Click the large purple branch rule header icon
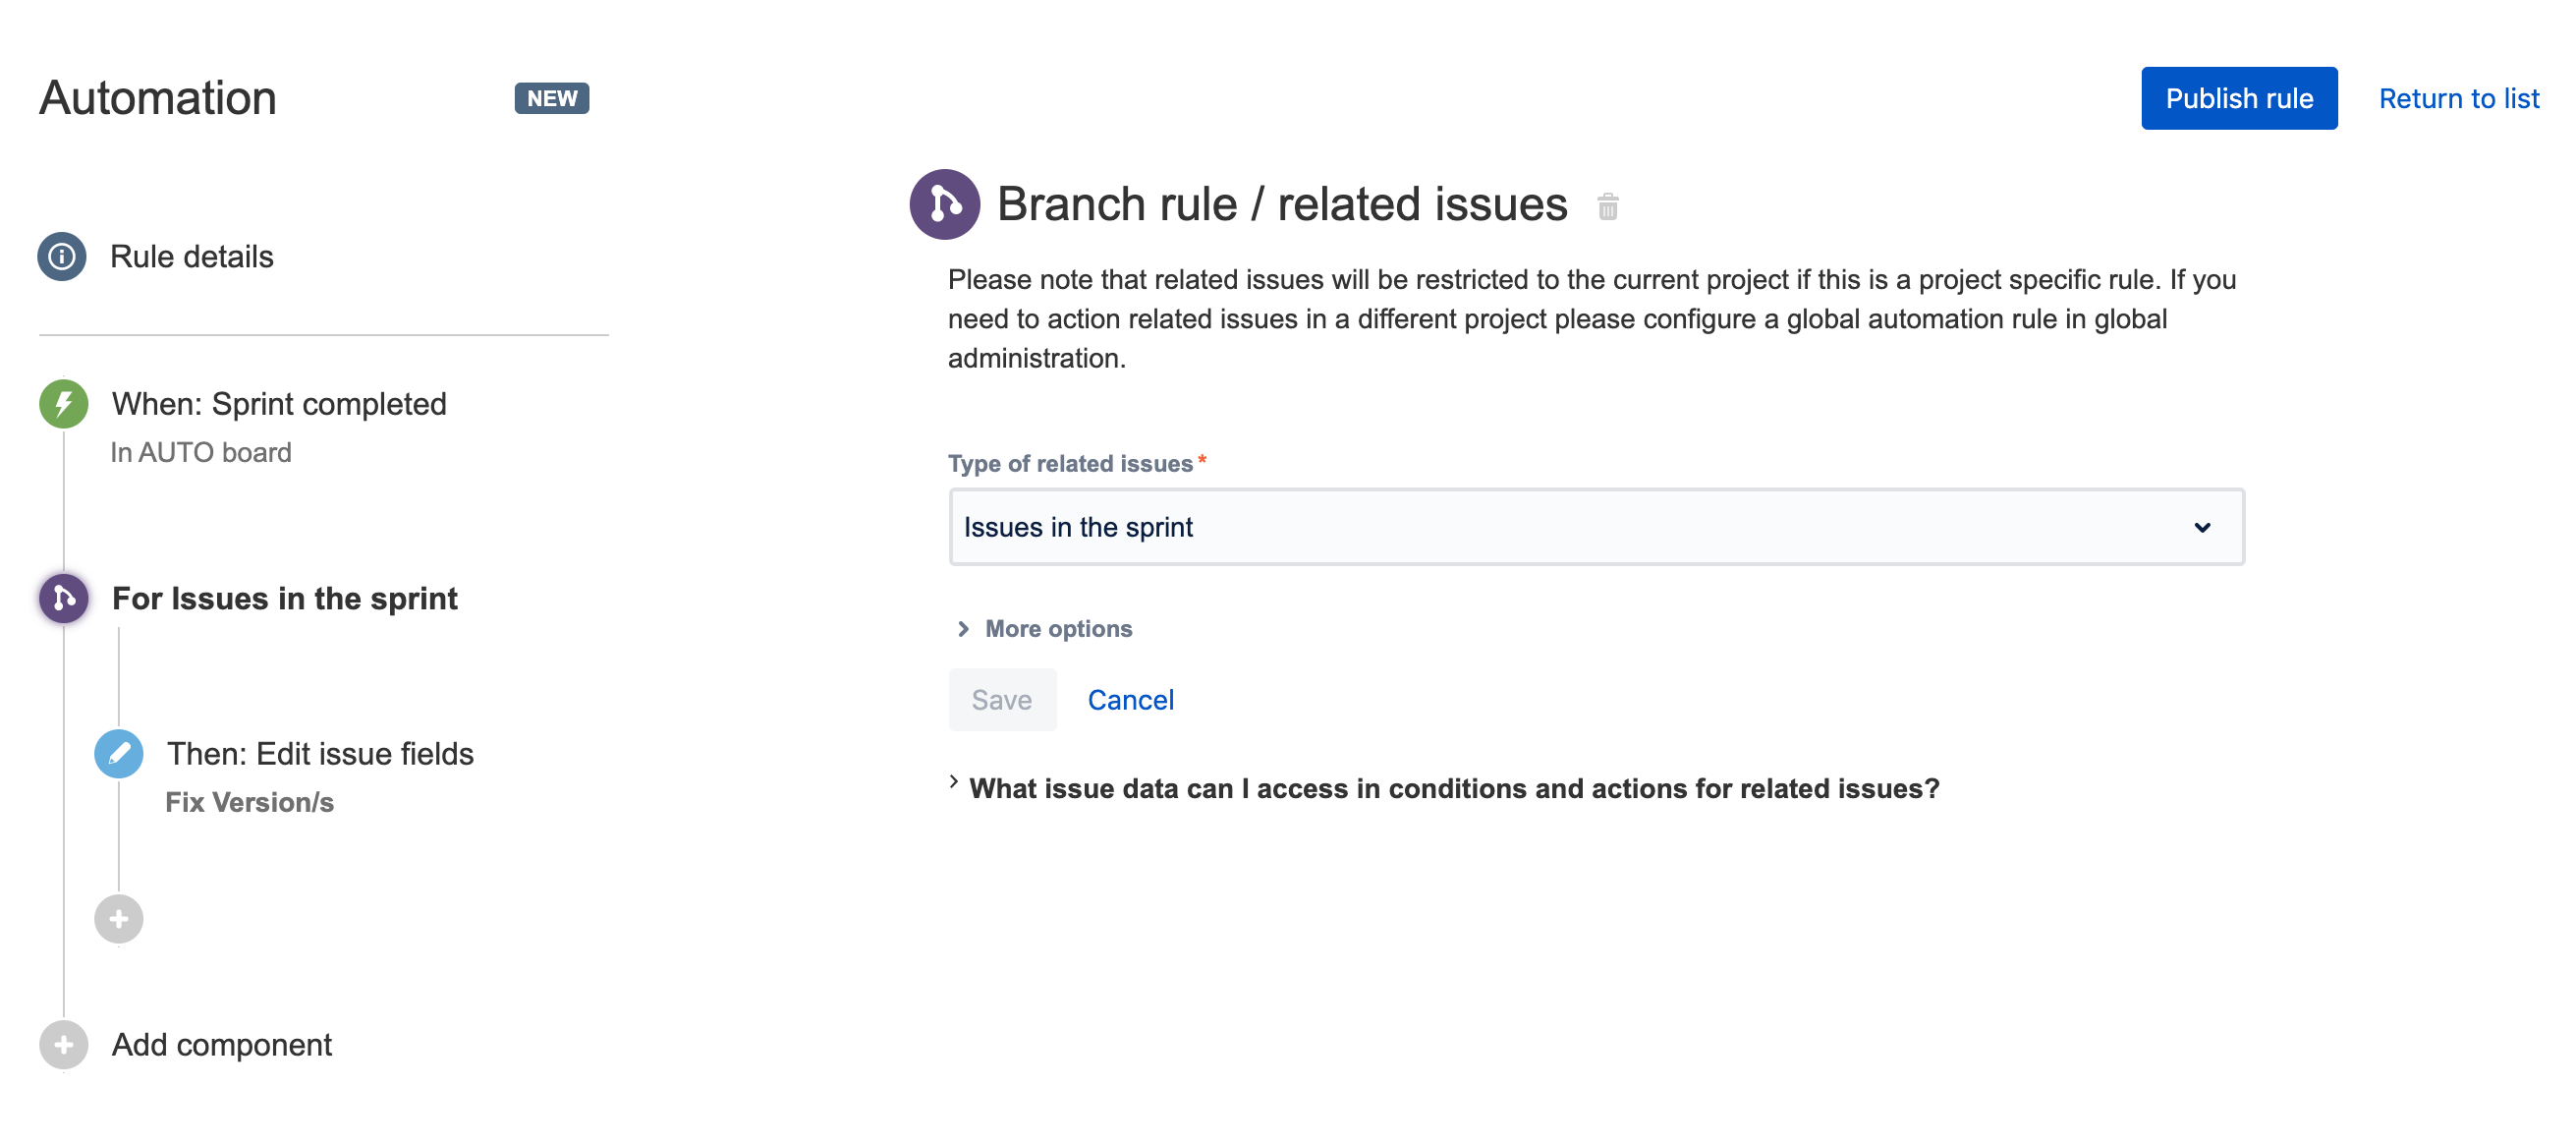 pos(943,205)
